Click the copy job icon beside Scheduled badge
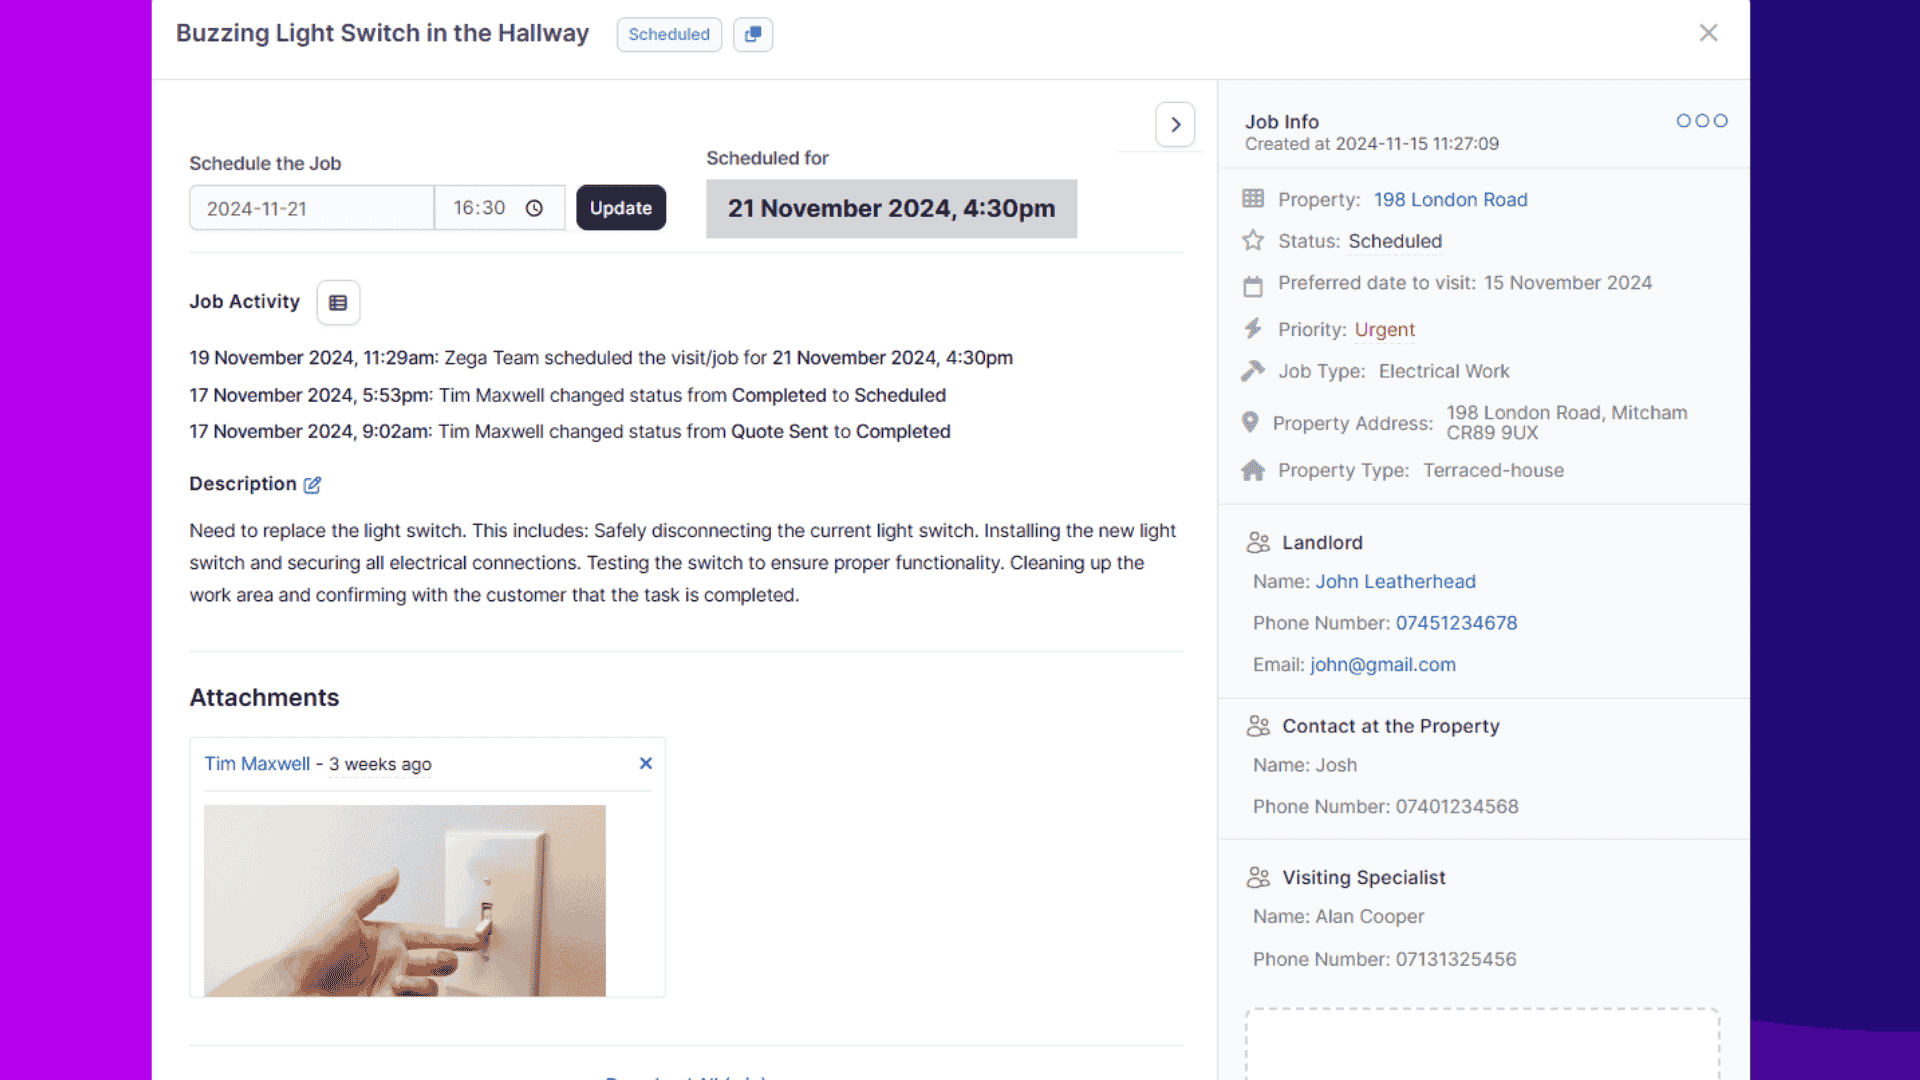Image resolution: width=1920 pixels, height=1080 pixels. 753,34
